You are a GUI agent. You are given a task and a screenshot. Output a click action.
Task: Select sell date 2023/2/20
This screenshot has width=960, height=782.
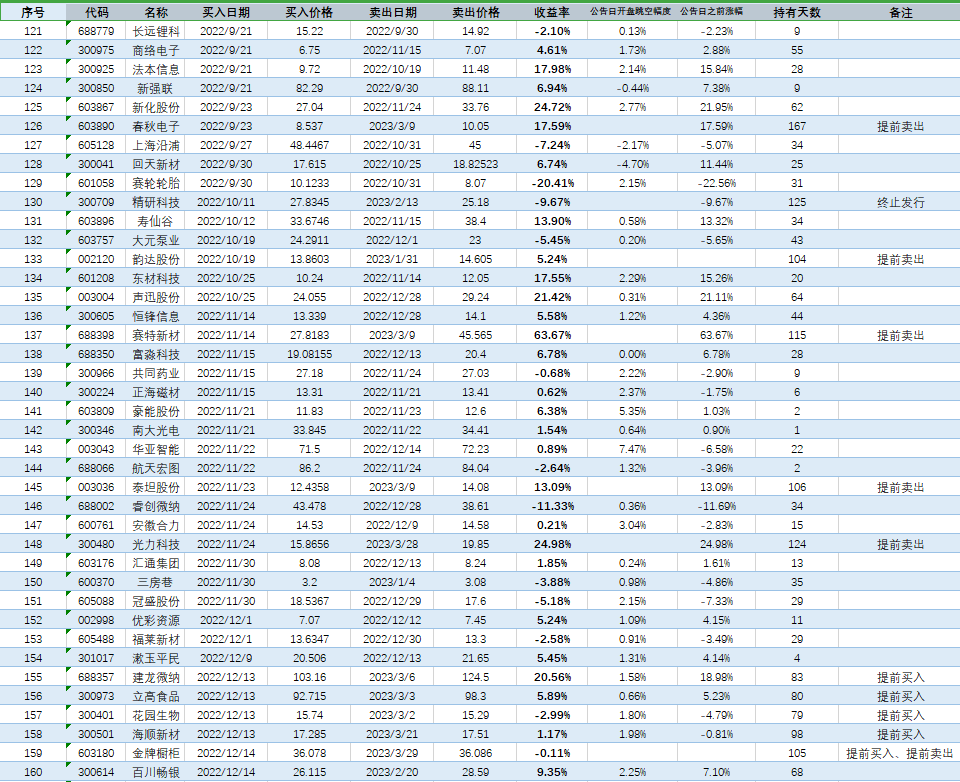click(x=392, y=772)
